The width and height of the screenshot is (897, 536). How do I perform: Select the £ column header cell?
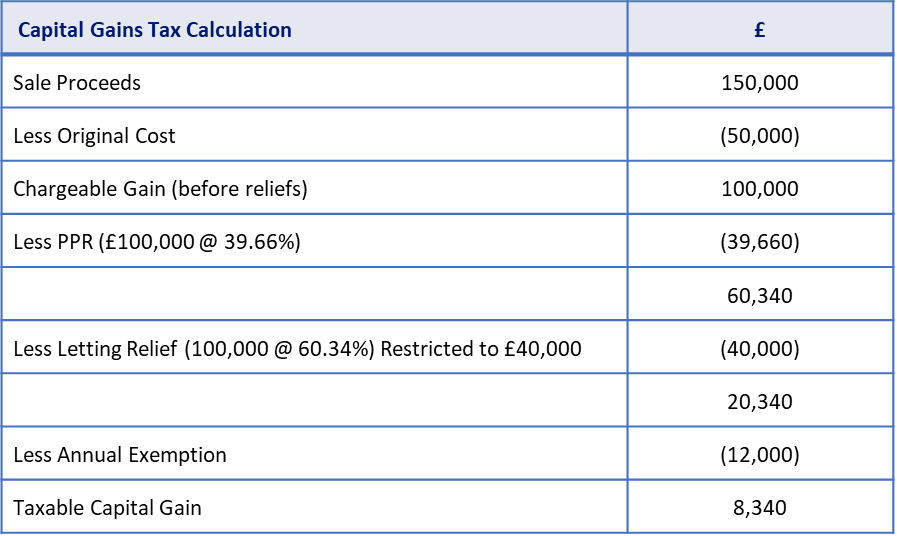pyautogui.click(x=760, y=30)
